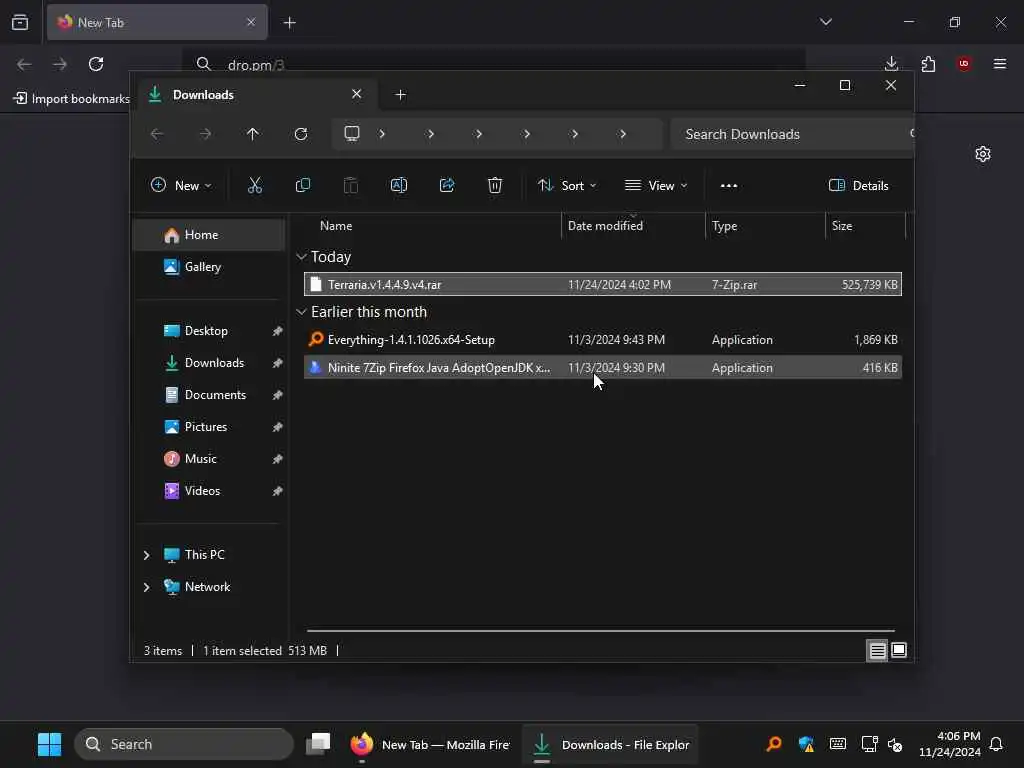Open Videos in the navigation pane
Screen dimensions: 1024x768
[x=209, y=491]
